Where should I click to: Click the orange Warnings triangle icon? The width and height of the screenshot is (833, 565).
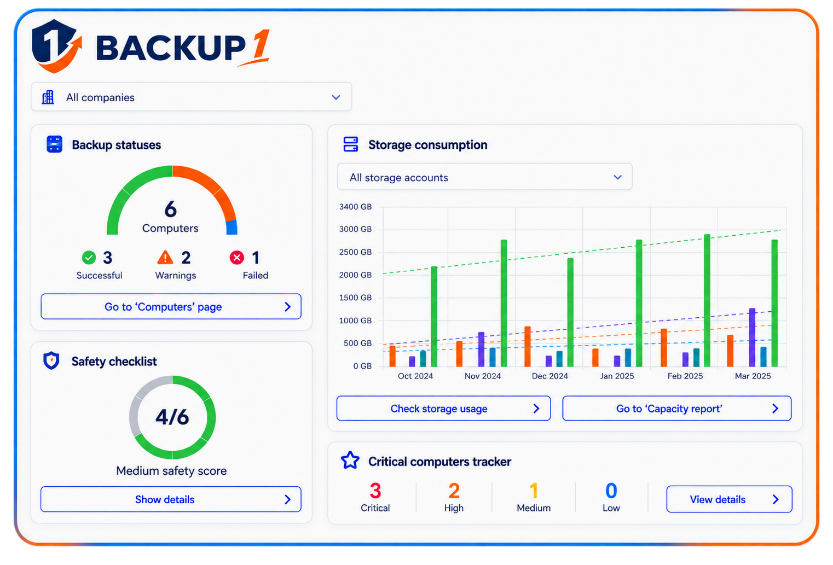point(165,257)
